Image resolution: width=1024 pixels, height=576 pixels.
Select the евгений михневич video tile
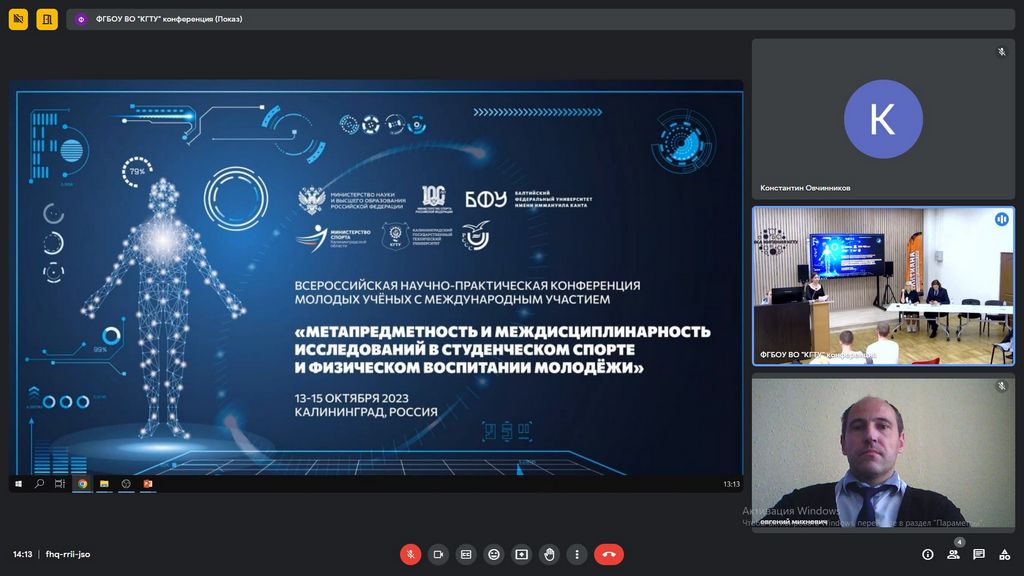[x=882, y=453]
